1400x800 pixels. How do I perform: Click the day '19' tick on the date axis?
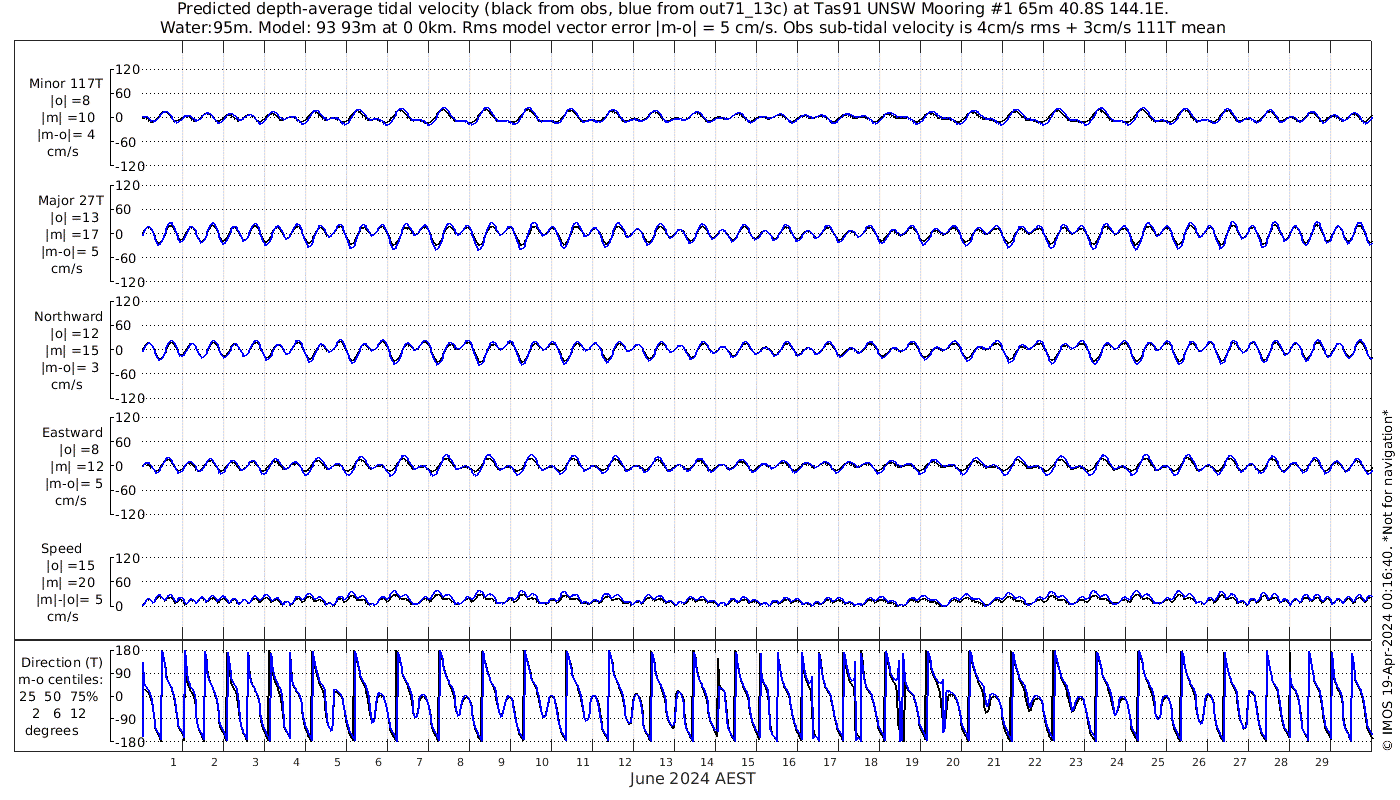911,762
